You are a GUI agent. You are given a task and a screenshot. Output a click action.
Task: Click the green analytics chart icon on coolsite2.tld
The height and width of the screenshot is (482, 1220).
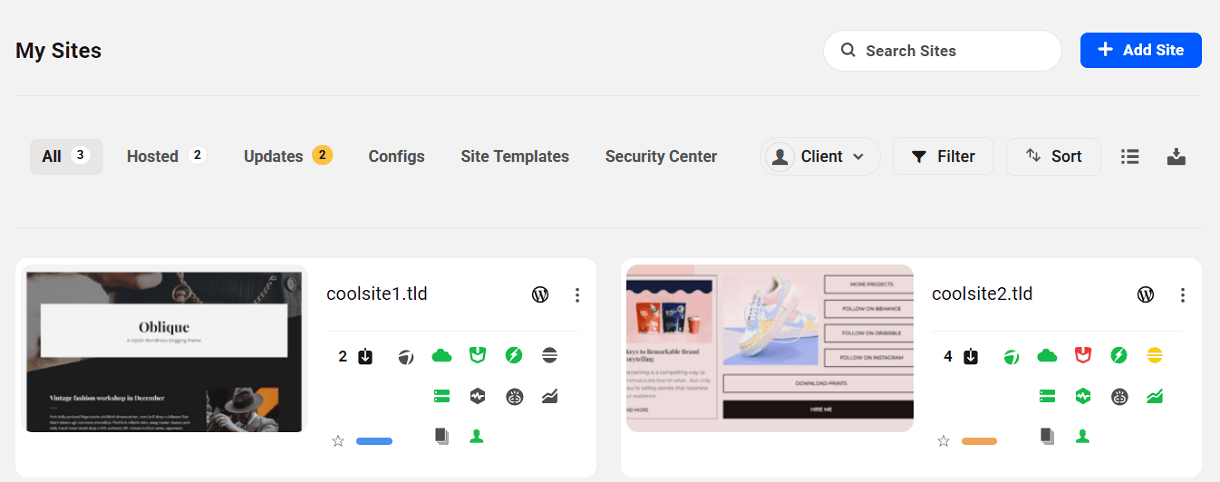click(x=1155, y=396)
